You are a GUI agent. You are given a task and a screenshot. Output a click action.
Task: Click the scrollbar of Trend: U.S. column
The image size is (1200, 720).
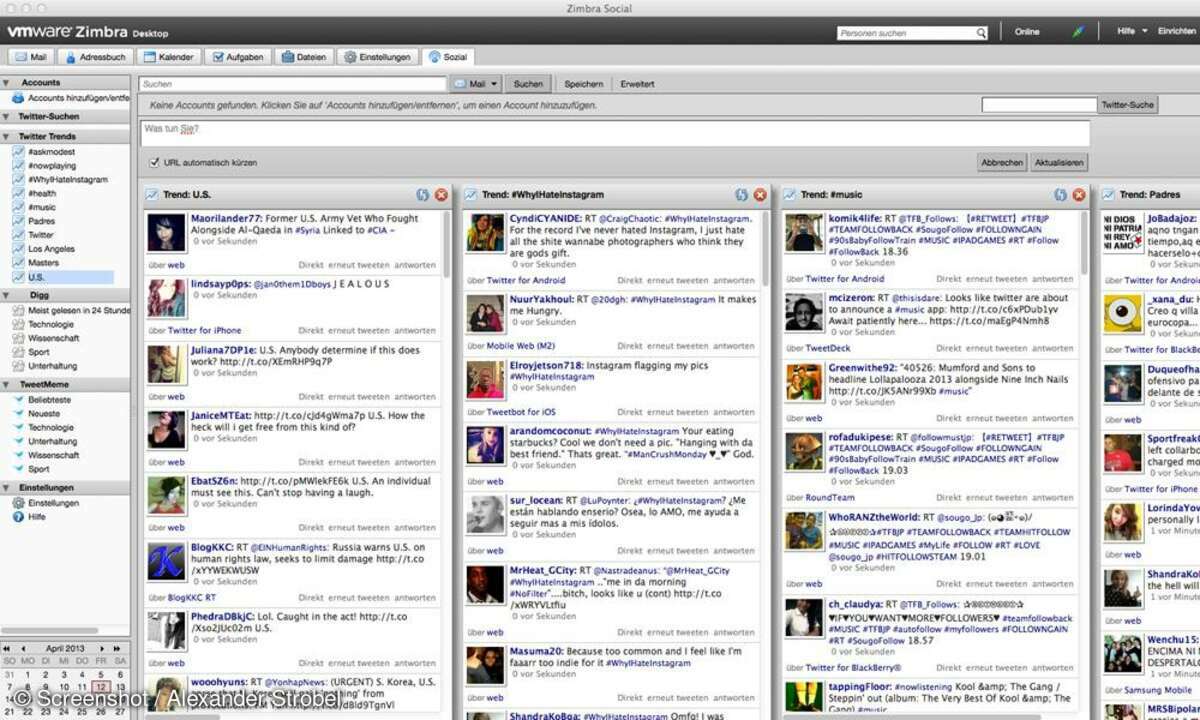pyautogui.click(x=445, y=245)
